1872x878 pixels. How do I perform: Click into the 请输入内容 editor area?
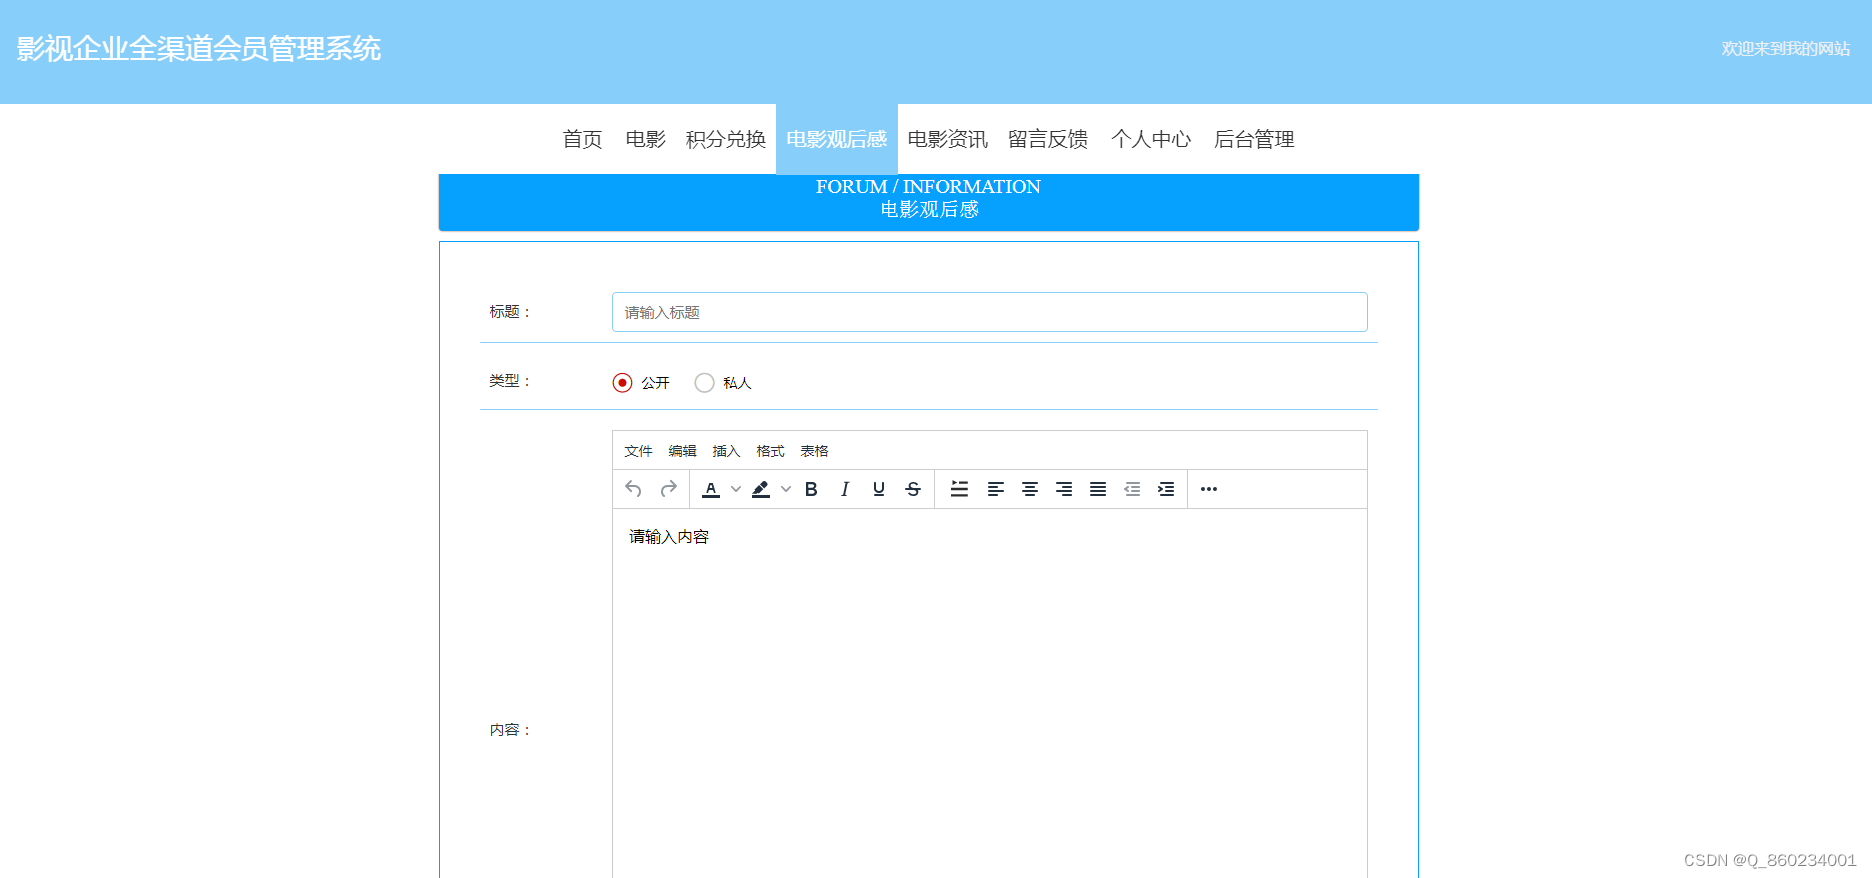pyautogui.click(x=989, y=693)
